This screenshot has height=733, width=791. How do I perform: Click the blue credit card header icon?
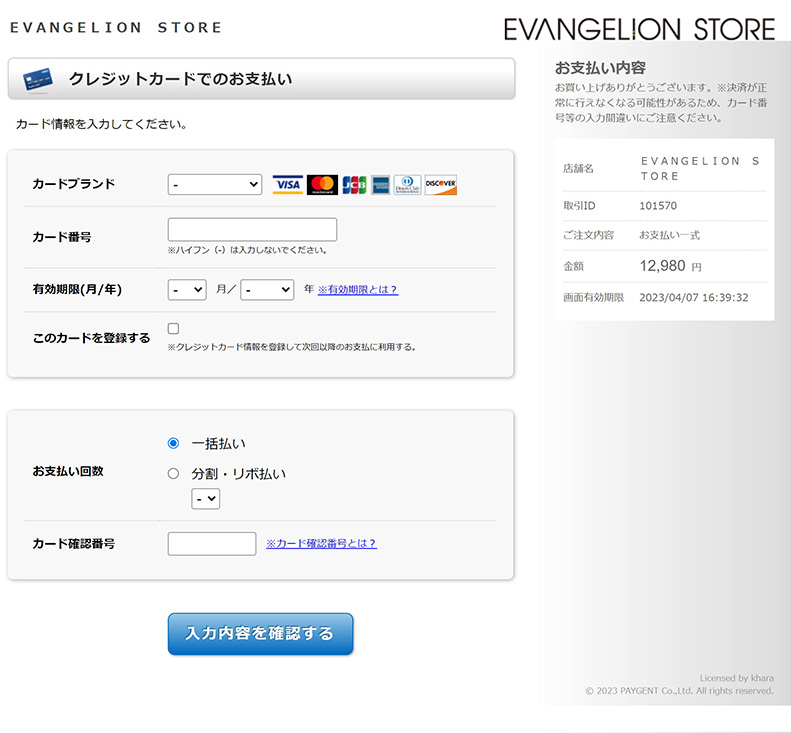(38, 80)
